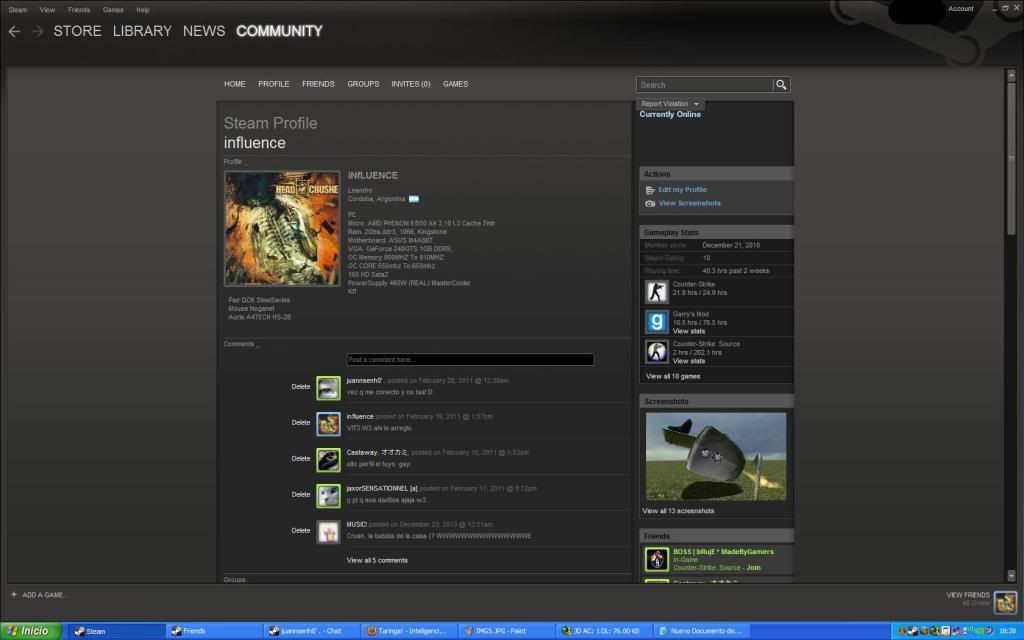This screenshot has width=1024, height=640.
Task: Open the Steam menu
Action: point(18,10)
